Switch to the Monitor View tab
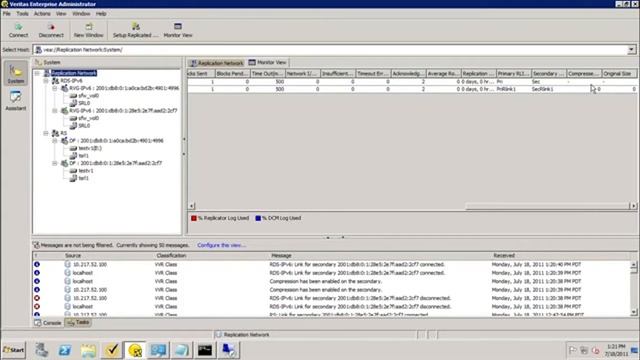This screenshot has height=360, width=640. [268, 62]
